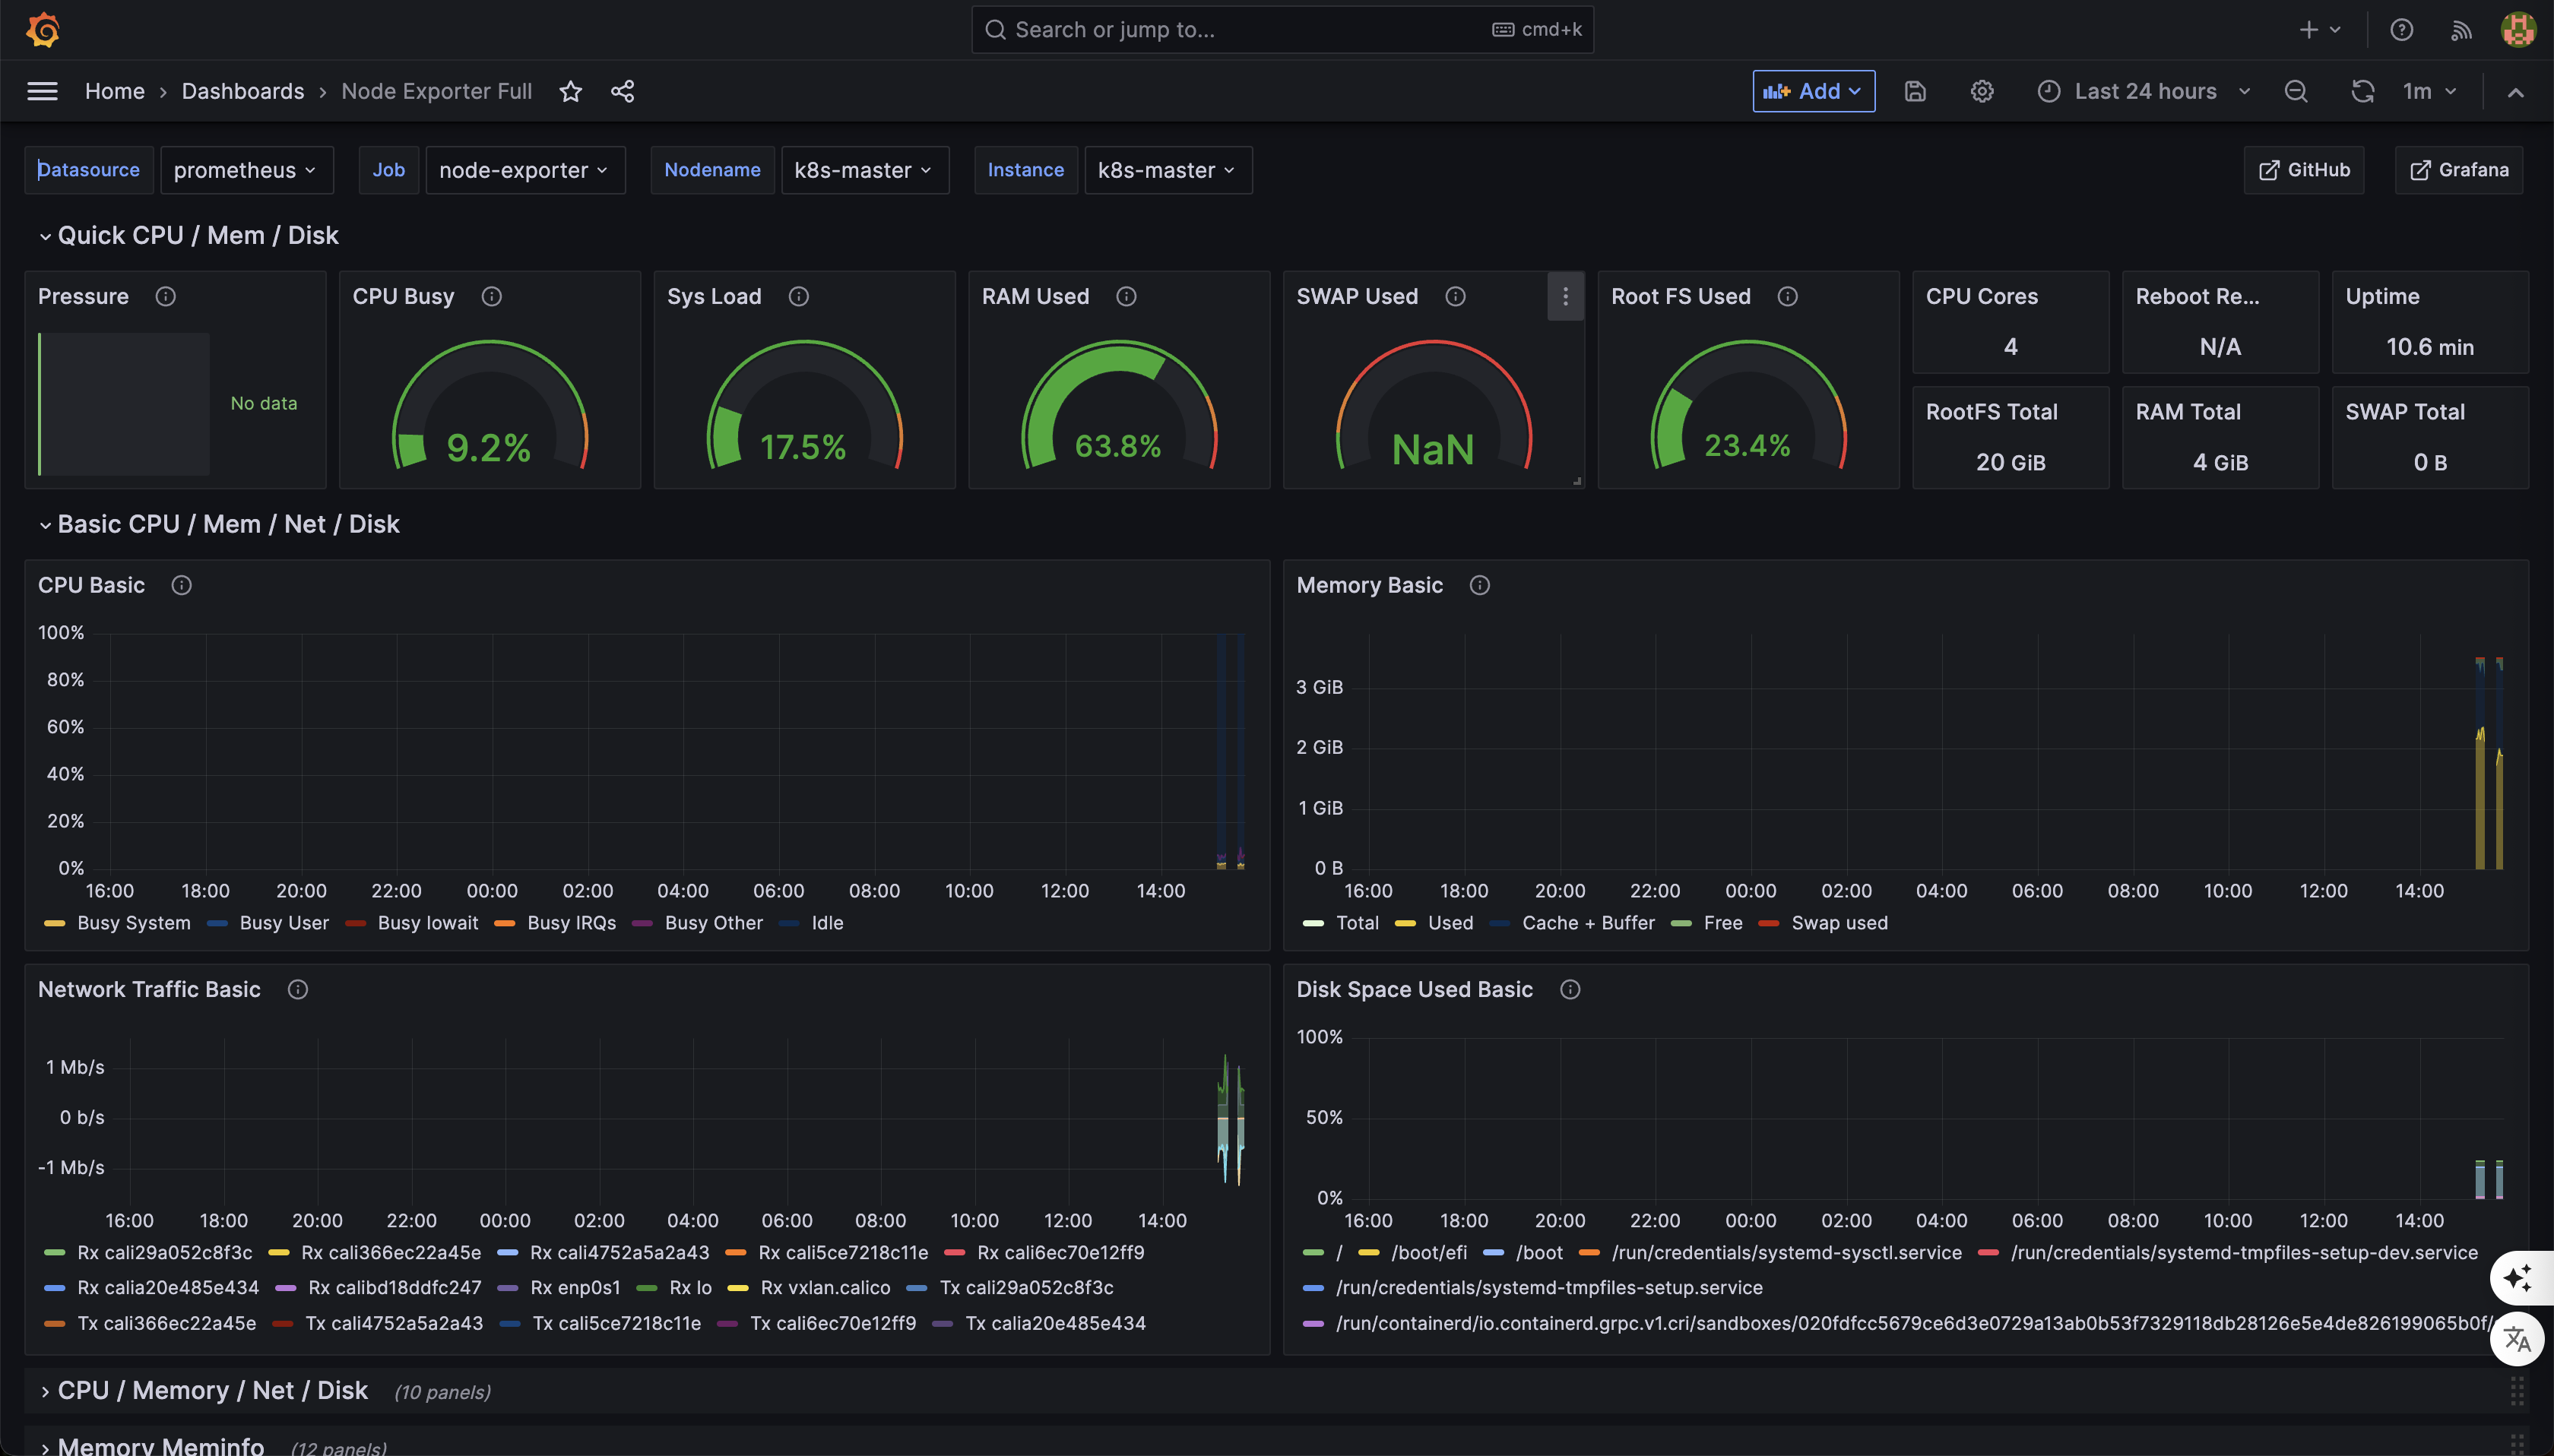This screenshot has width=2554, height=1456.
Task: Open SWAP Used panel three-dot menu
Action: point(1565,296)
